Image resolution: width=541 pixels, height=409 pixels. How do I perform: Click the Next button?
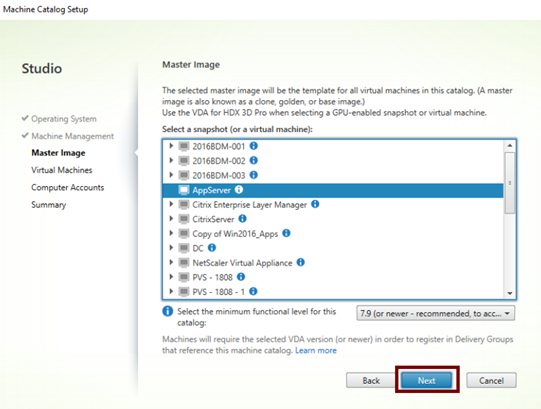[427, 380]
